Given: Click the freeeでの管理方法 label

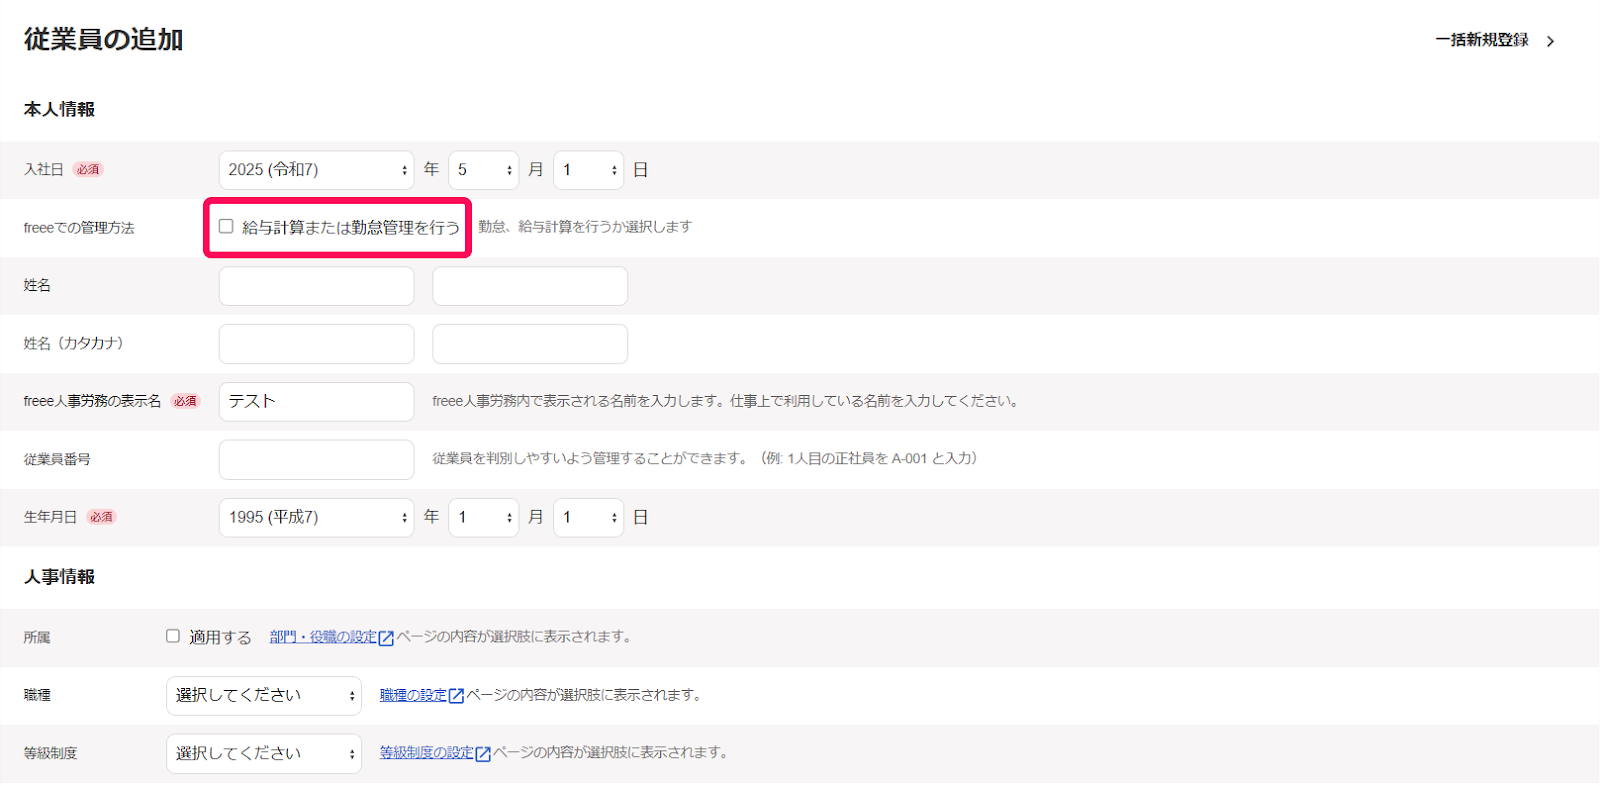Looking at the screenshot, I should 79,228.
